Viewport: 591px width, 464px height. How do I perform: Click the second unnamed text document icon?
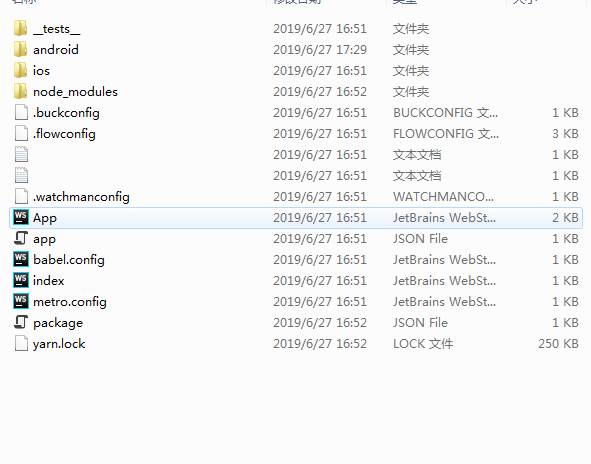[21, 176]
